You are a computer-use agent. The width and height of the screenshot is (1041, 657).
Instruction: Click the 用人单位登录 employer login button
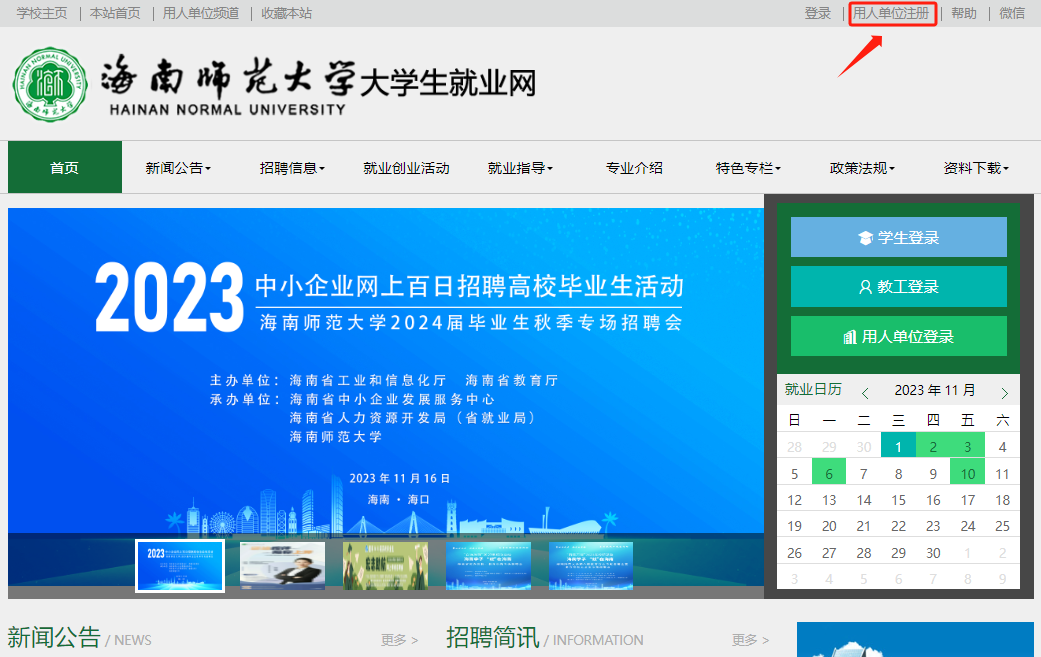click(898, 337)
